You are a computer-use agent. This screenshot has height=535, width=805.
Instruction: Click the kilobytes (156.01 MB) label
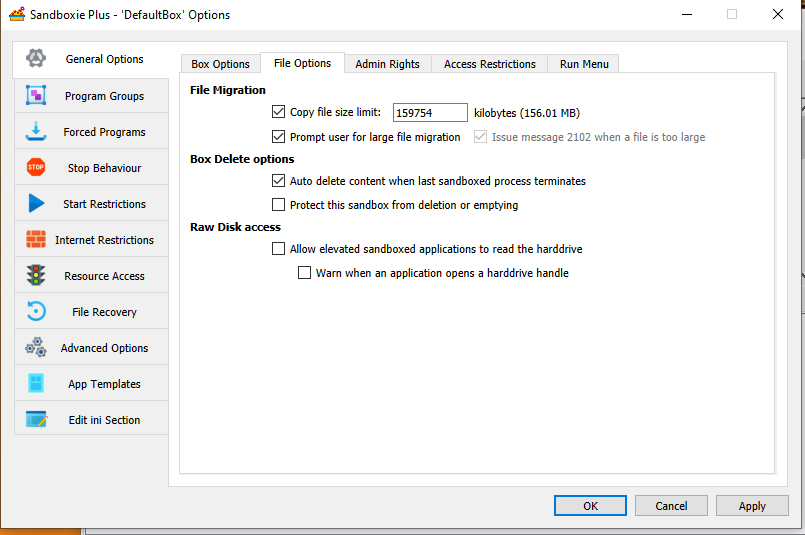pyautogui.click(x=527, y=113)
